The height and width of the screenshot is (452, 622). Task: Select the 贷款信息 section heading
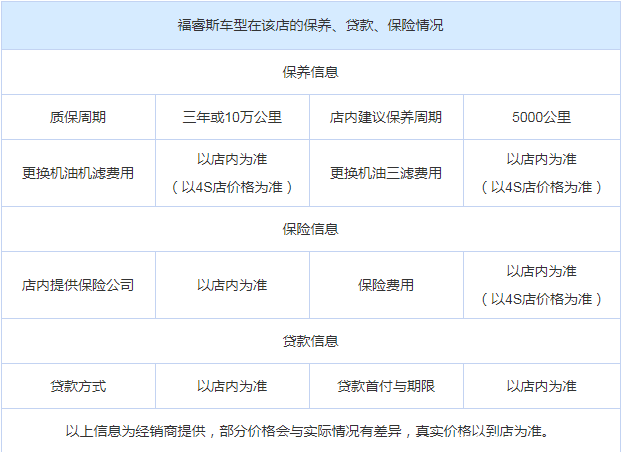pos(310,341)
